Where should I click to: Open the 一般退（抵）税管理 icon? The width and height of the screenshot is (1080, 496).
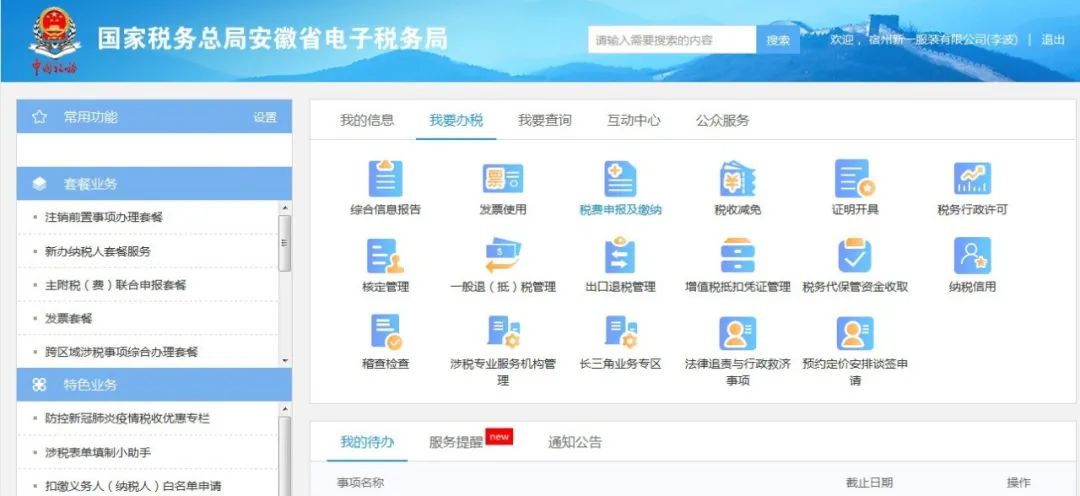502,256
